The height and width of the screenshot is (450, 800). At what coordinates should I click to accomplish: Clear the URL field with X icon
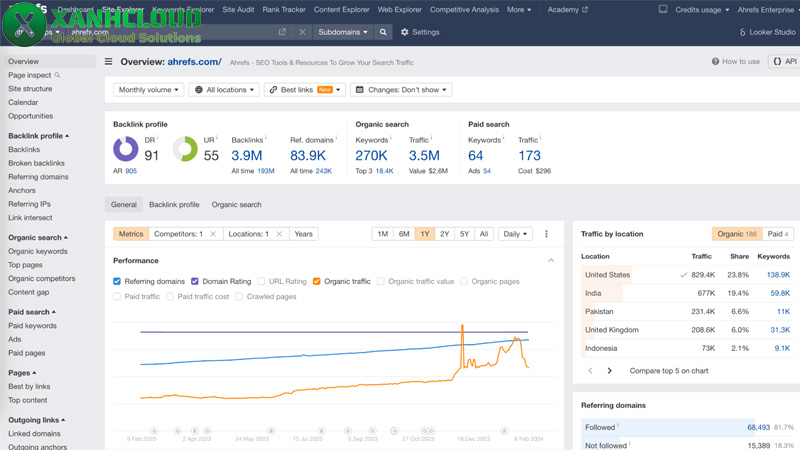[302, 32]
